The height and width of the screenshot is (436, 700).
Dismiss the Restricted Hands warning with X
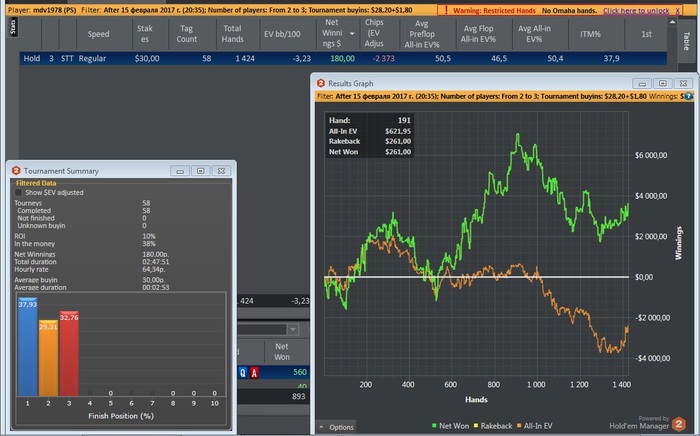677,10
